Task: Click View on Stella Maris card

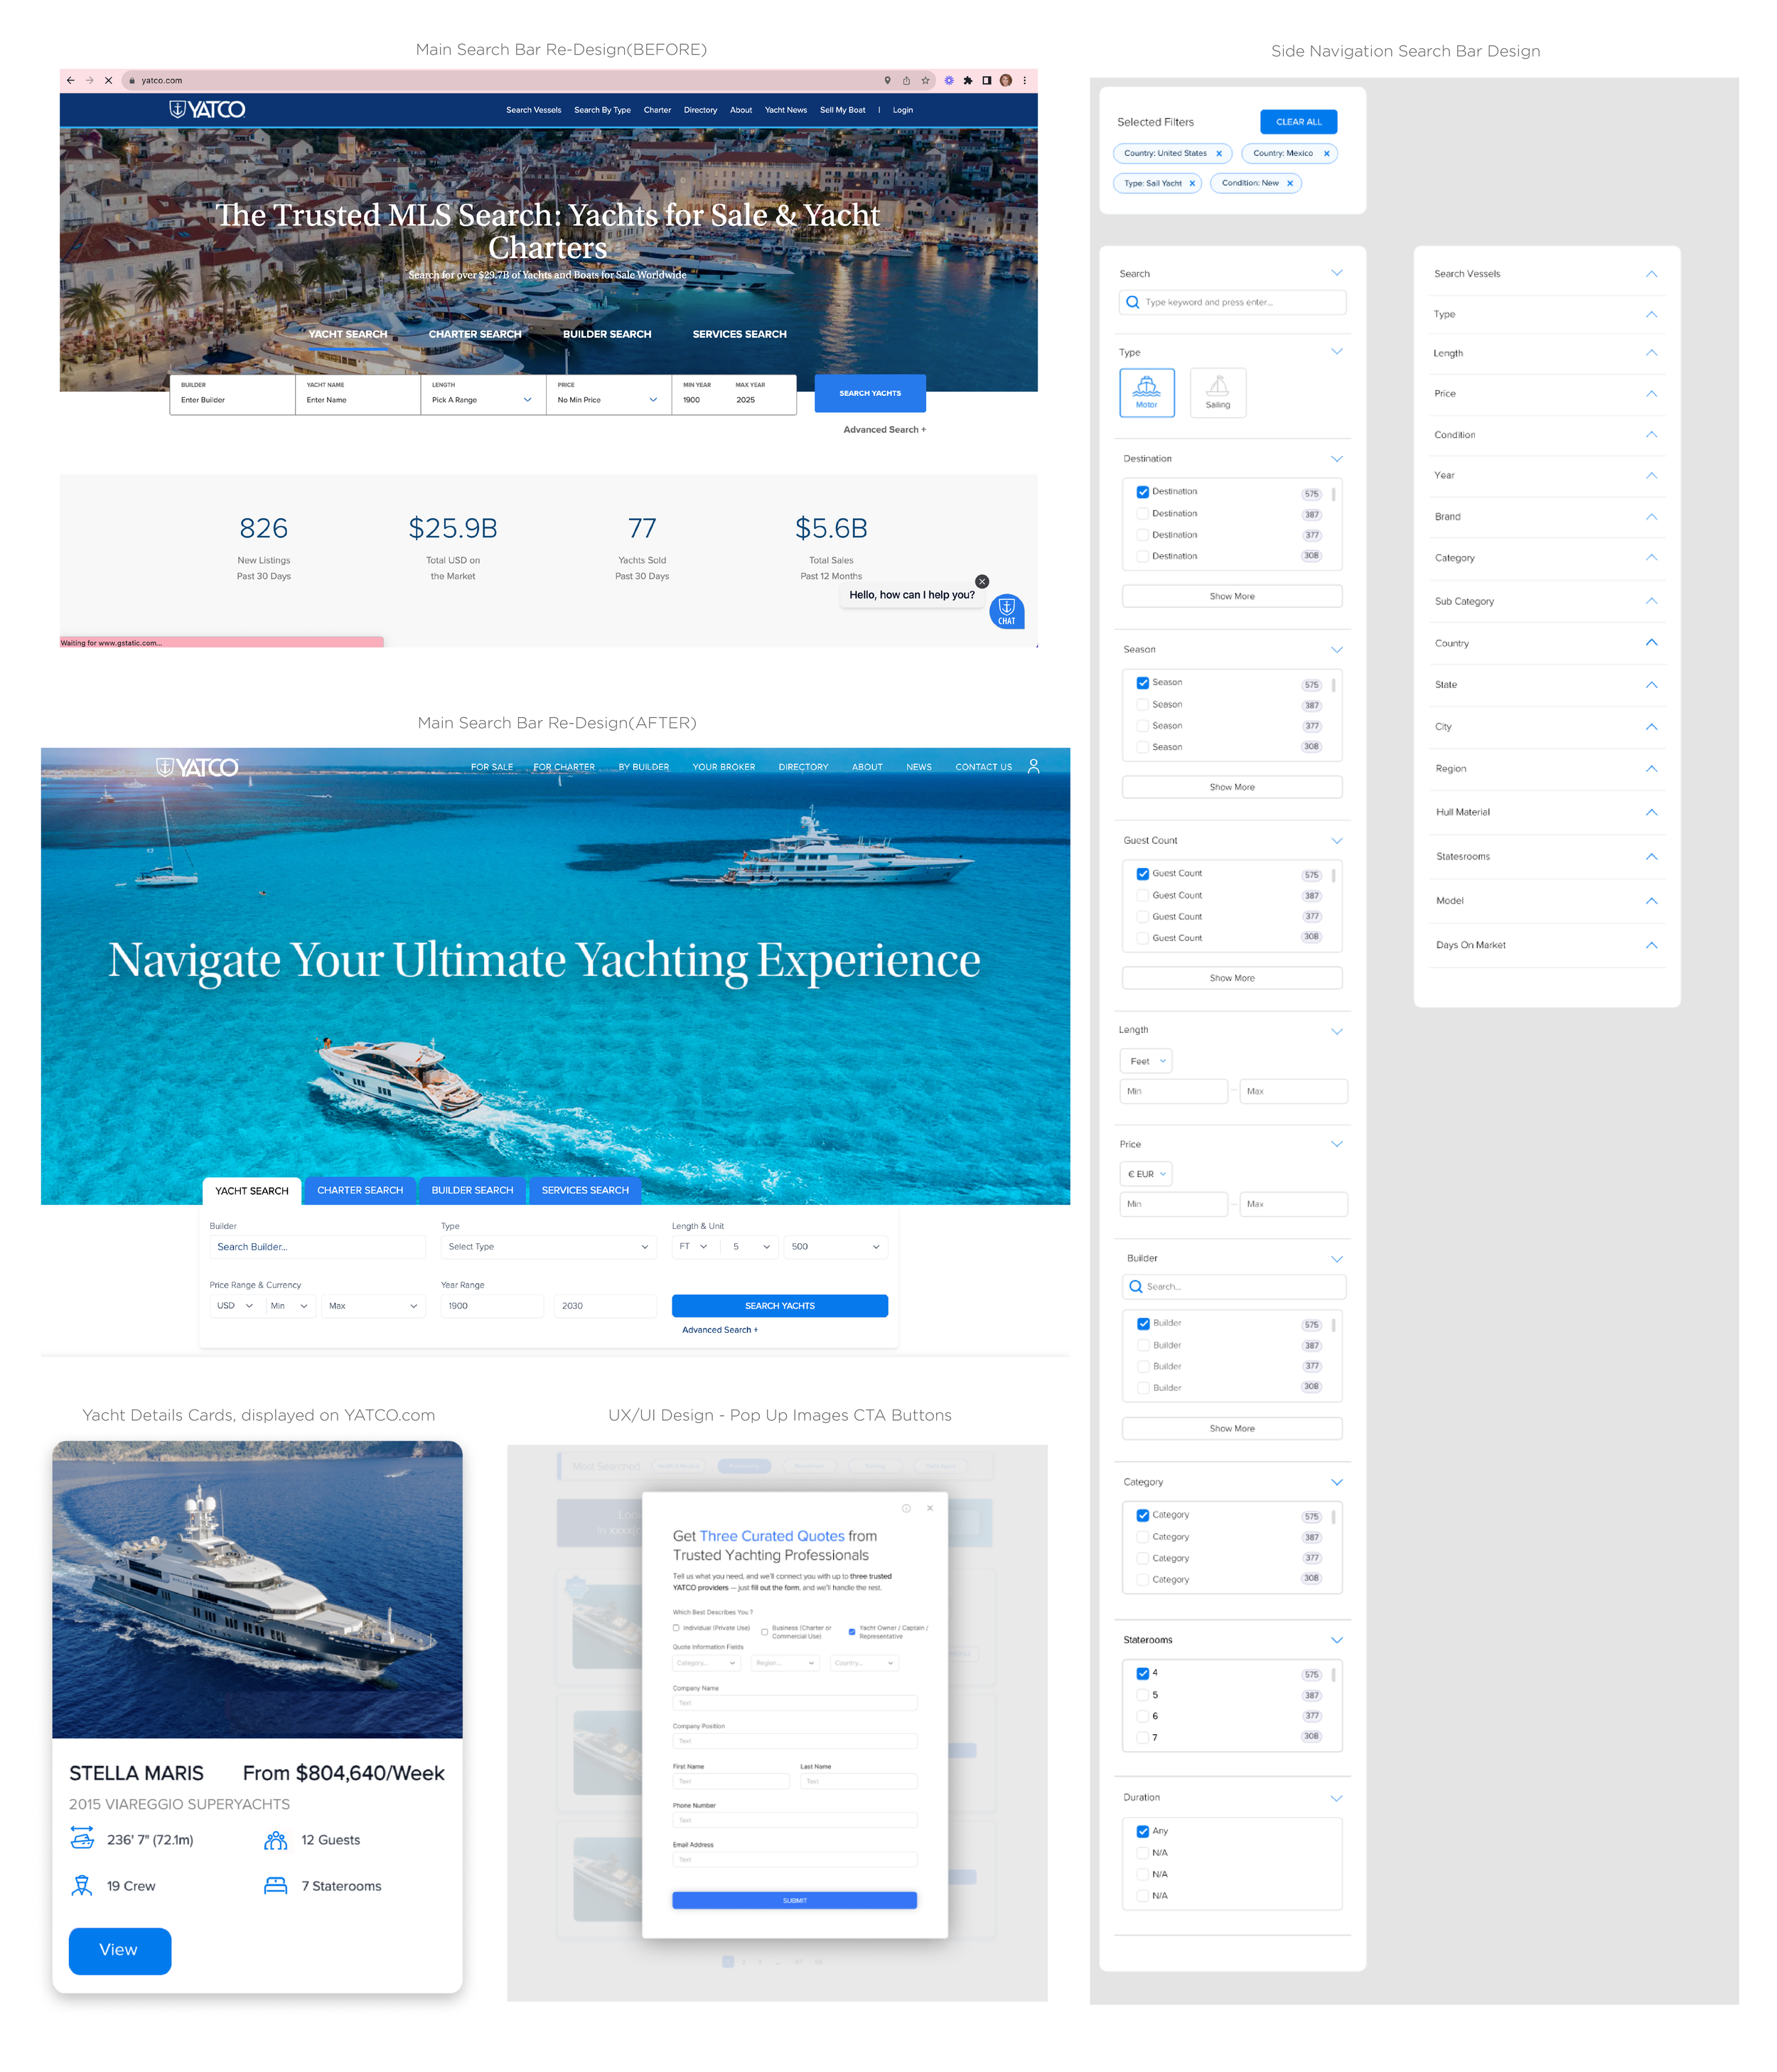Action: (119, 1950)
